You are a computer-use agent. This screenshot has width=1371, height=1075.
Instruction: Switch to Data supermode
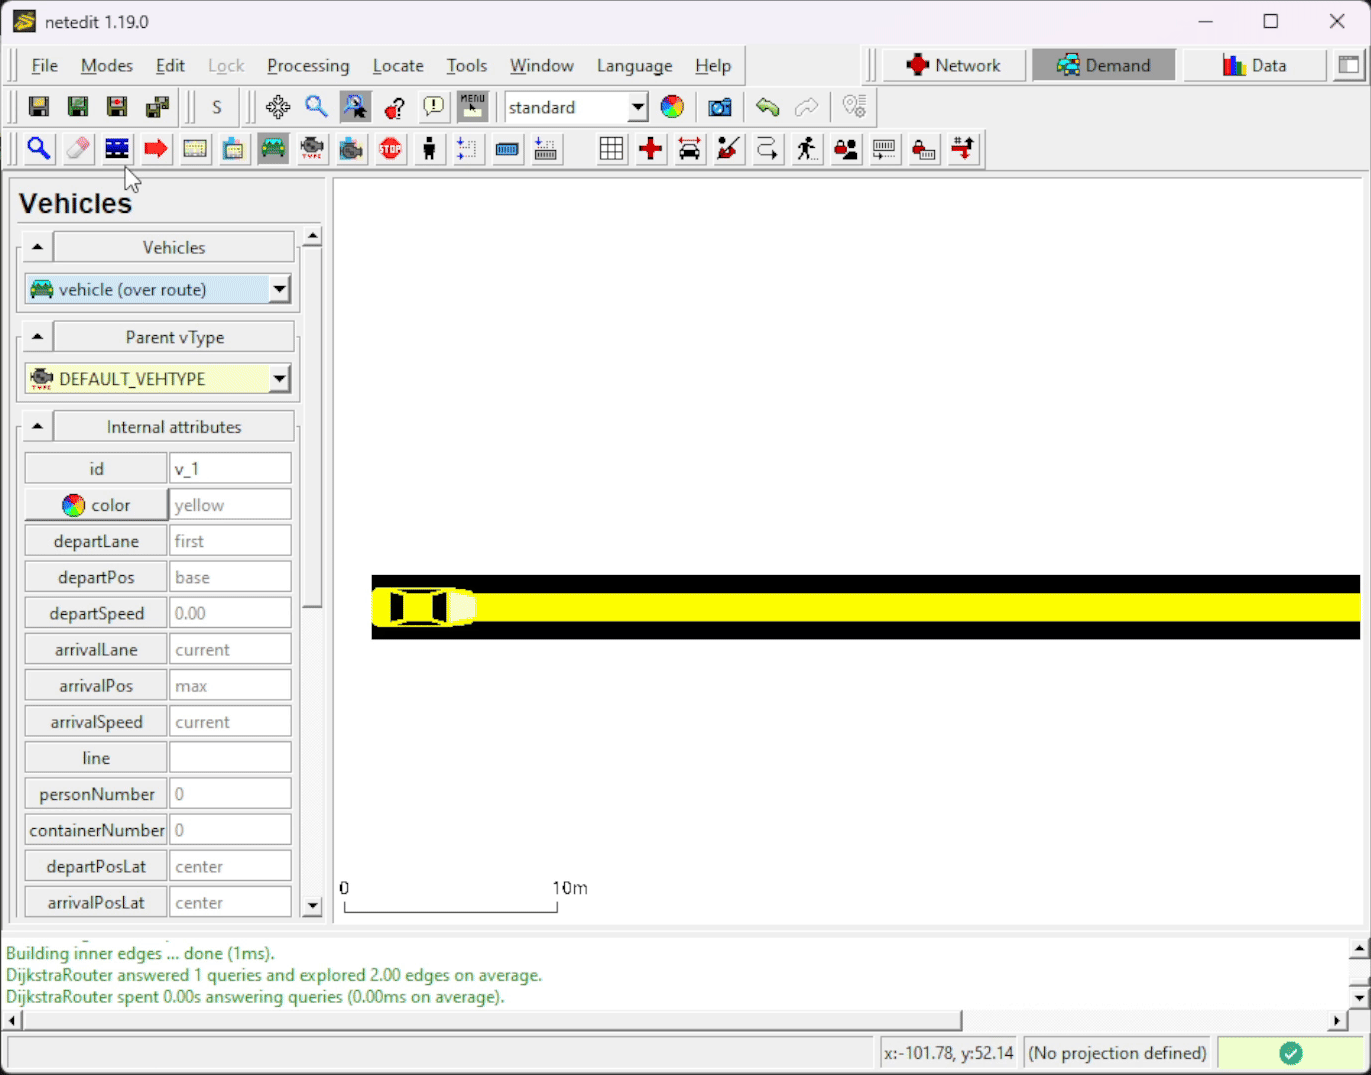[1253, 66]
